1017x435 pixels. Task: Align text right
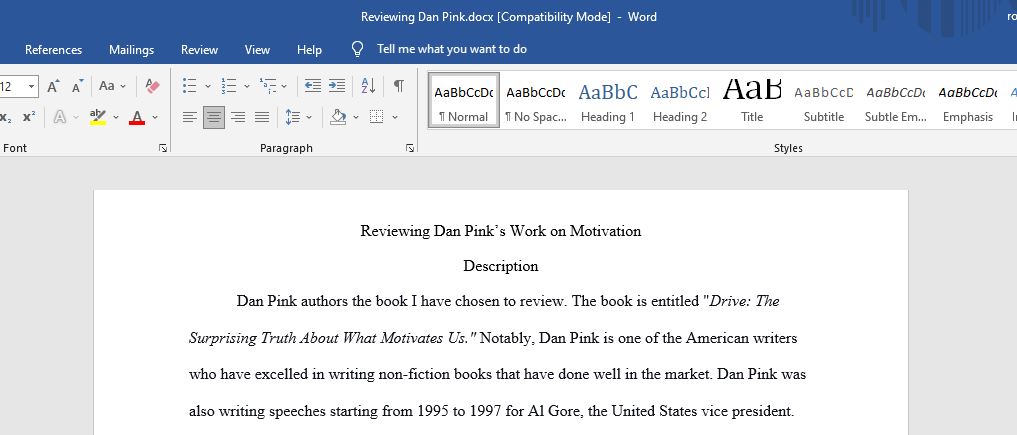click(238, 117)
